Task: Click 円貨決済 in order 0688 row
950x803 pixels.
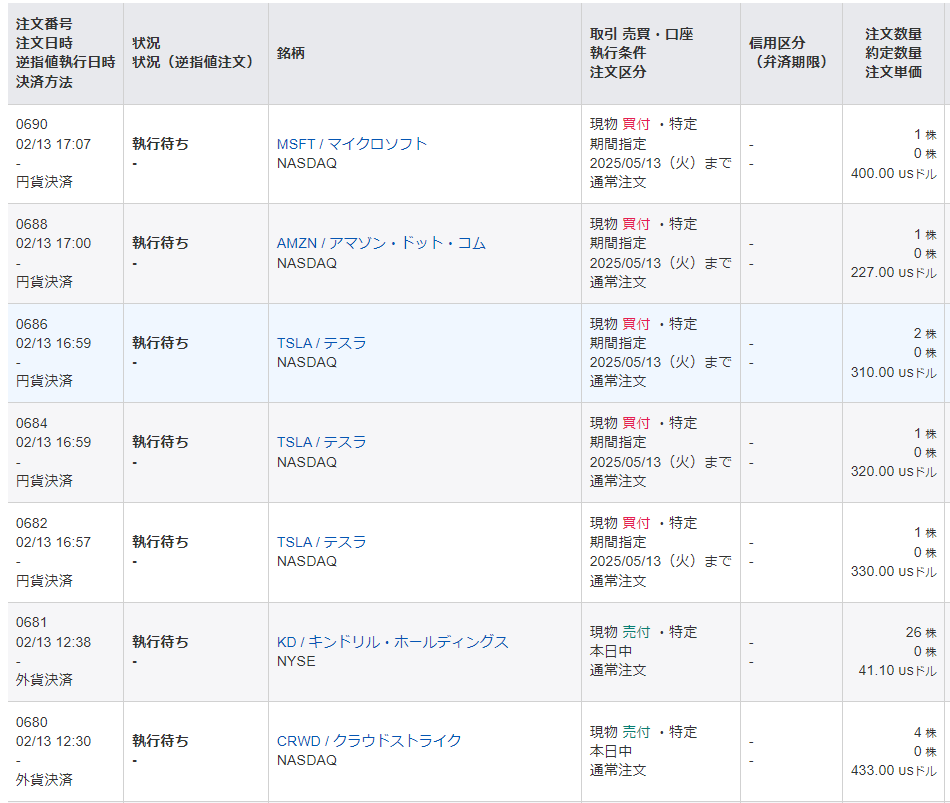Action: click(44, 282)
